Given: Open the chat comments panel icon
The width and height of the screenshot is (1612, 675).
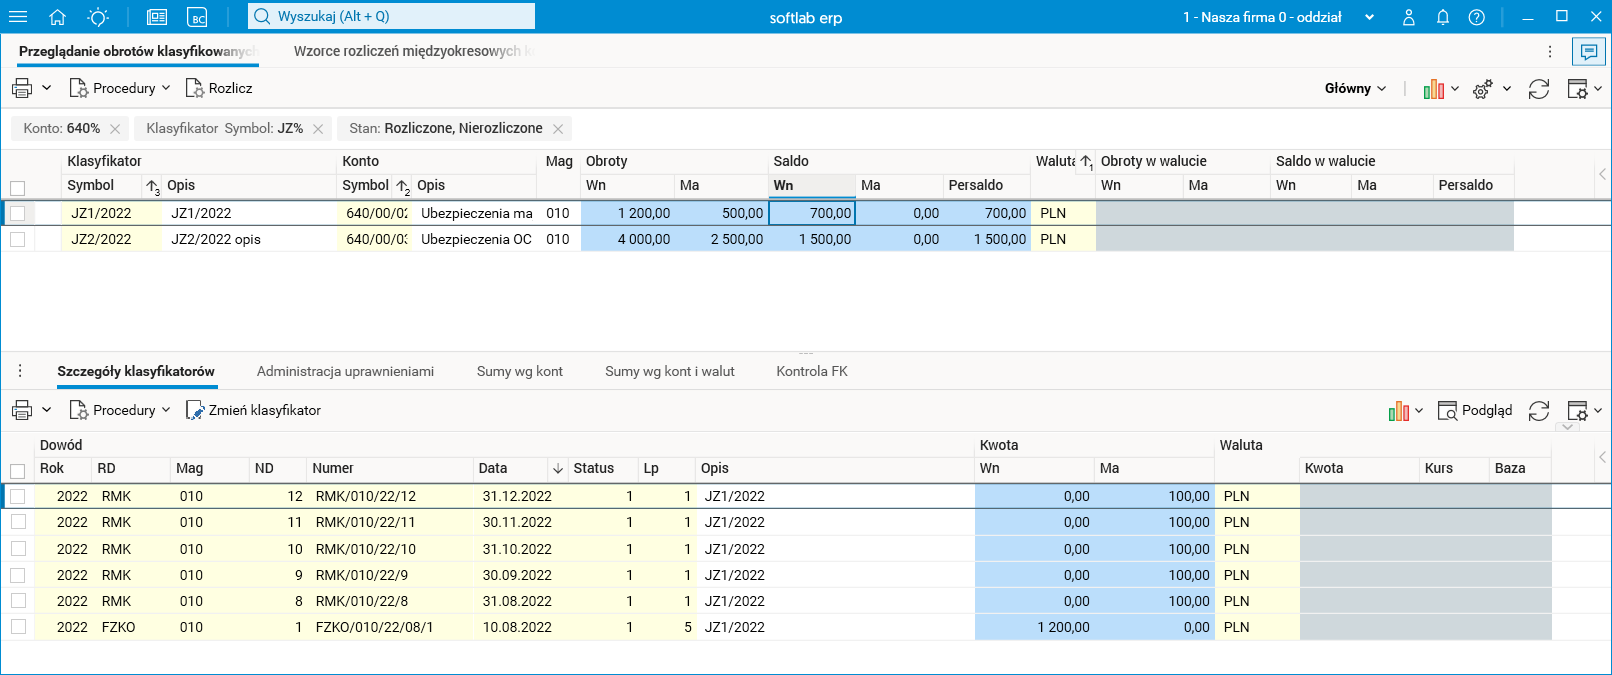Looking at the screenshot, I should coord(1589,52).
